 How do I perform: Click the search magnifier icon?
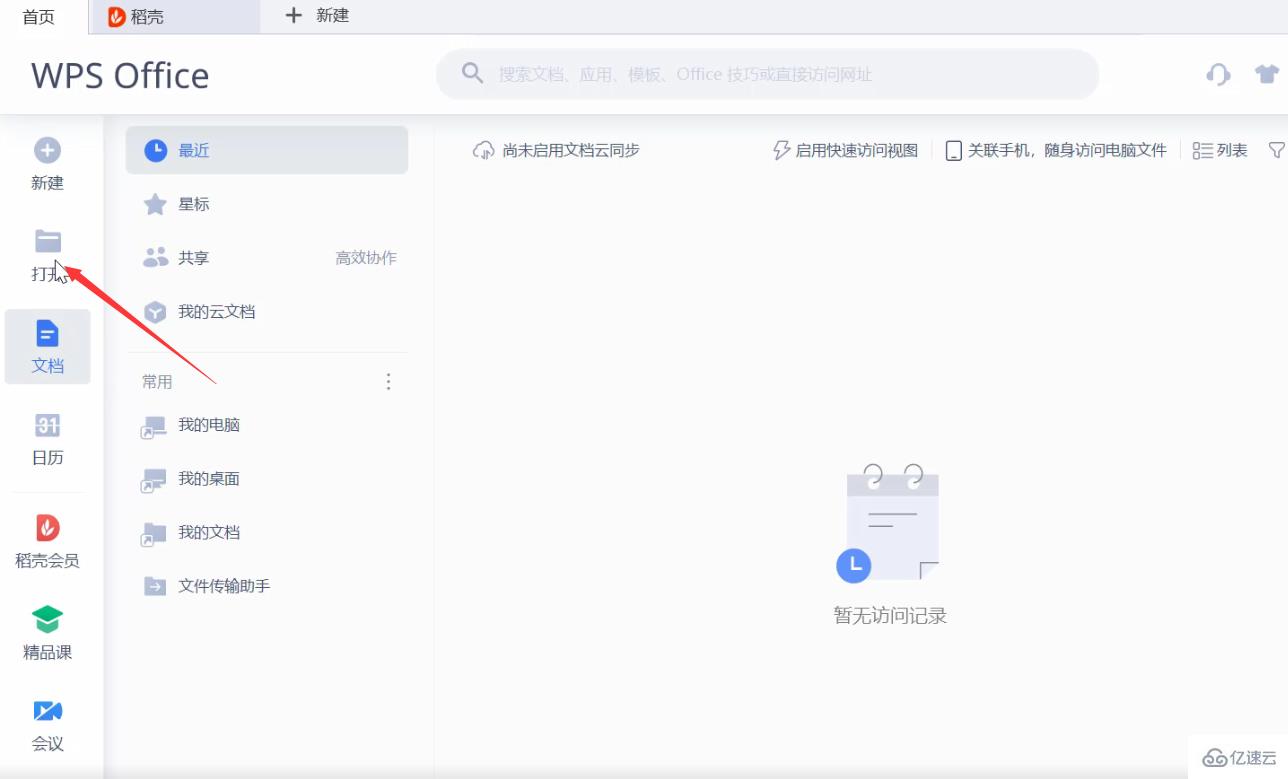pos(472,74)
